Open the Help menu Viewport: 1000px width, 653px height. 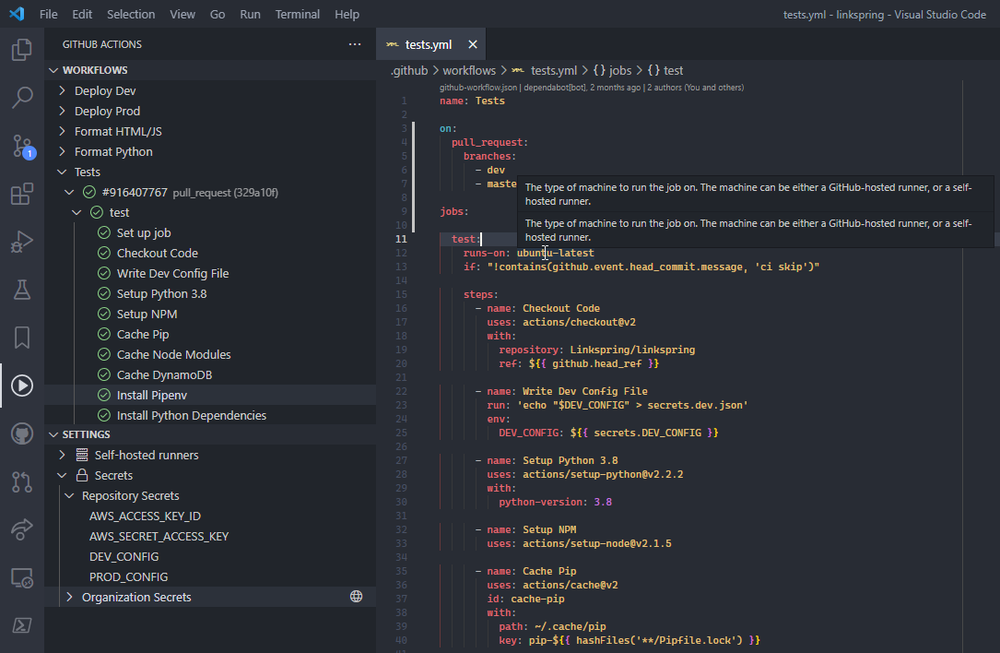tap(347, 14)
